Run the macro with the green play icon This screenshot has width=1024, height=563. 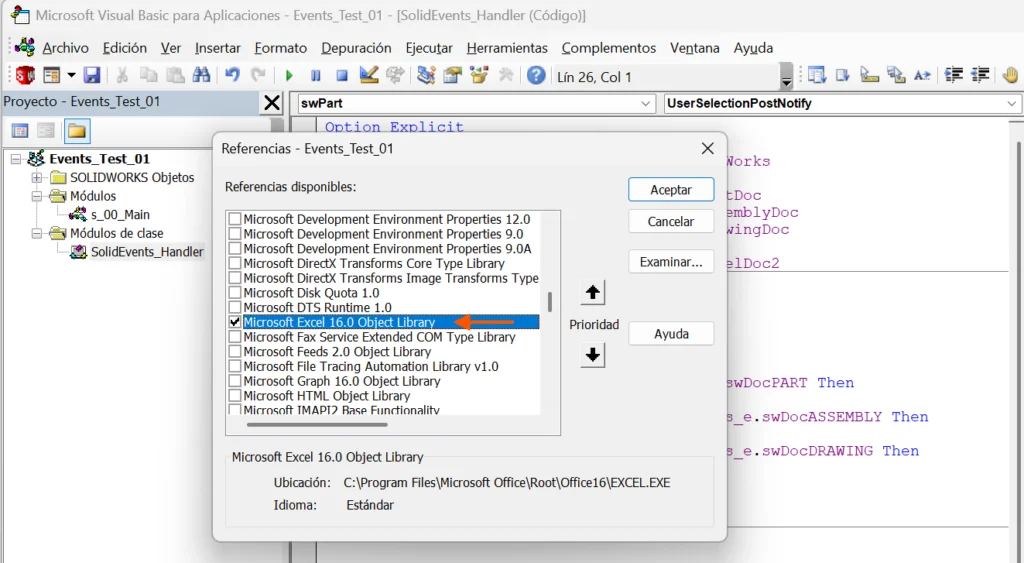tap(289, 76)
